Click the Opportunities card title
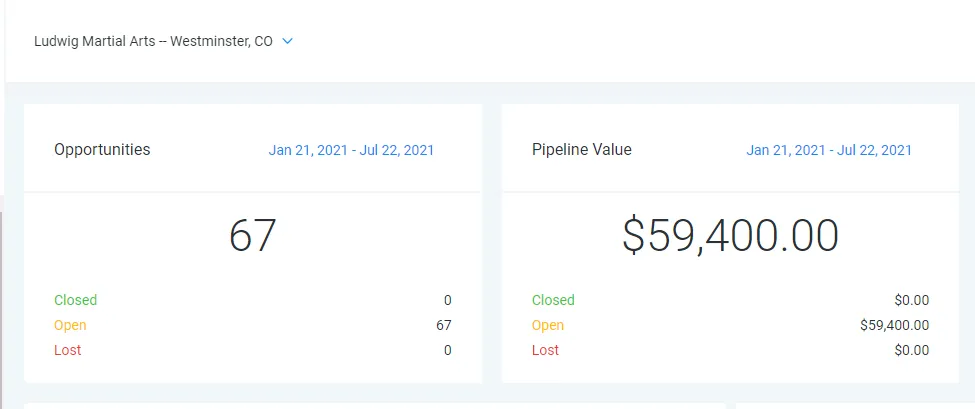 point(102,150)
